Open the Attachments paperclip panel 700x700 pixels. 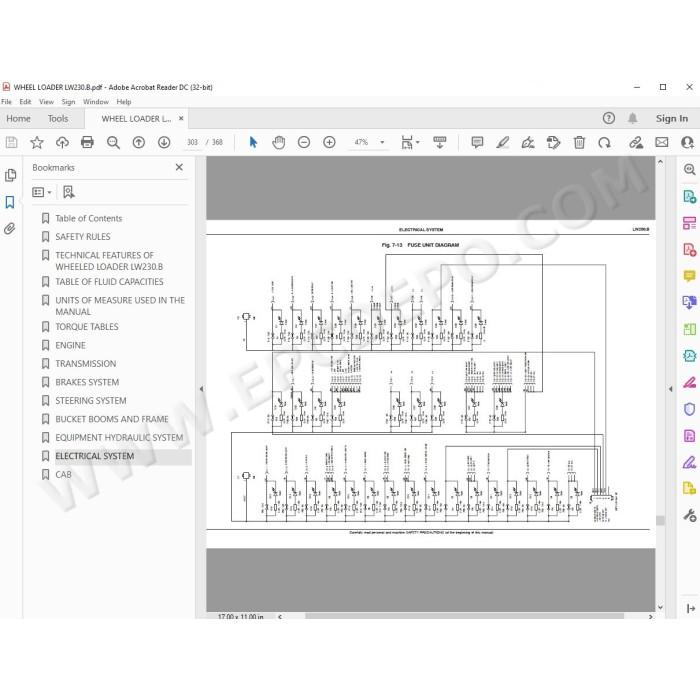click(x=10, y=229)
